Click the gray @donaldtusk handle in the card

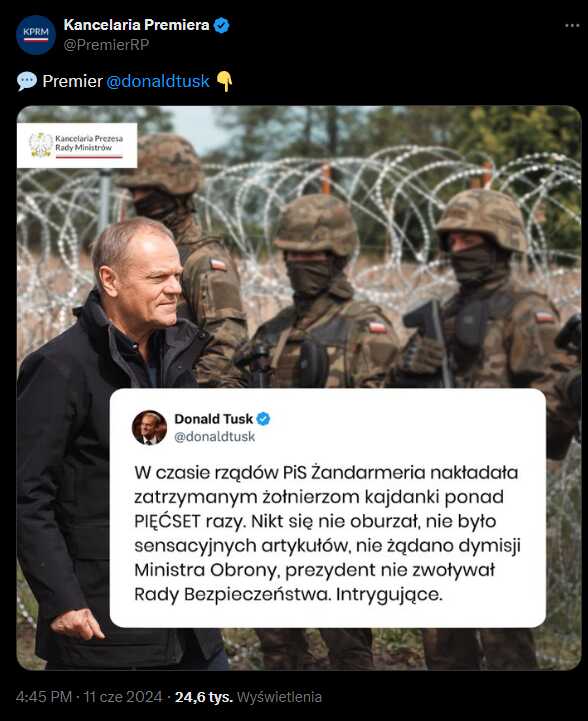pos(215,437)
